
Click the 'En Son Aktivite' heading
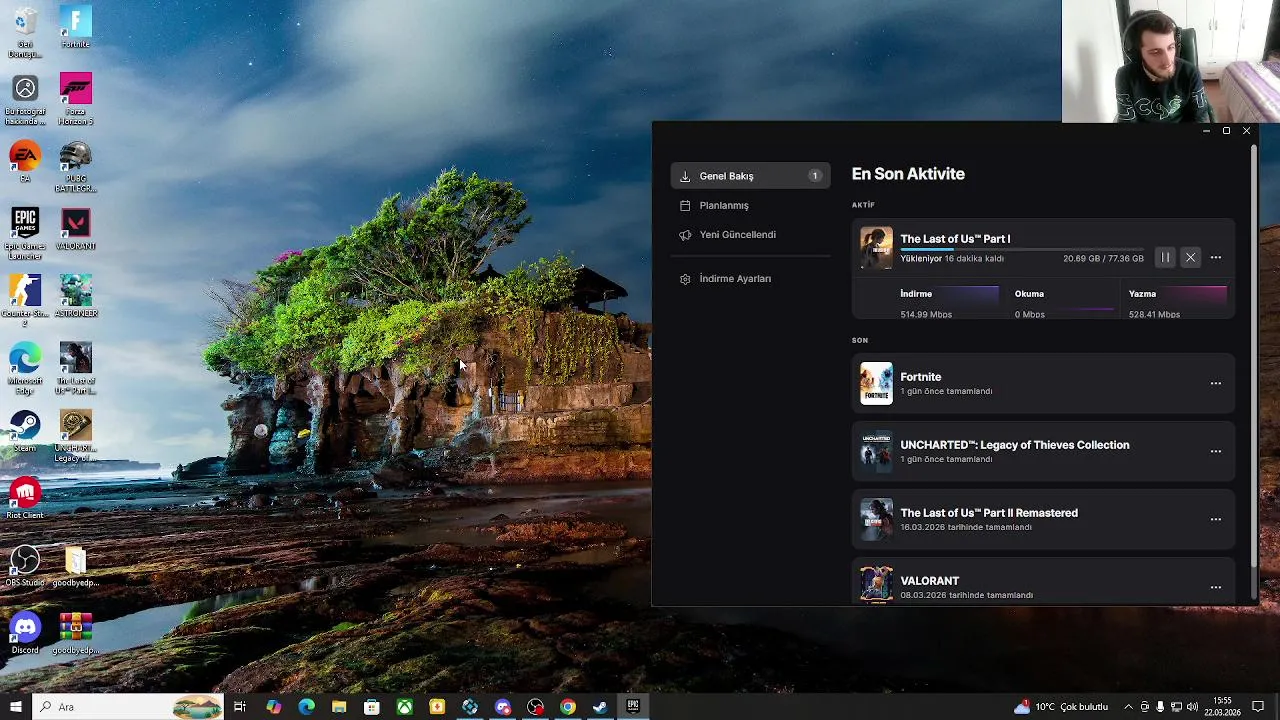pos(908,174)
